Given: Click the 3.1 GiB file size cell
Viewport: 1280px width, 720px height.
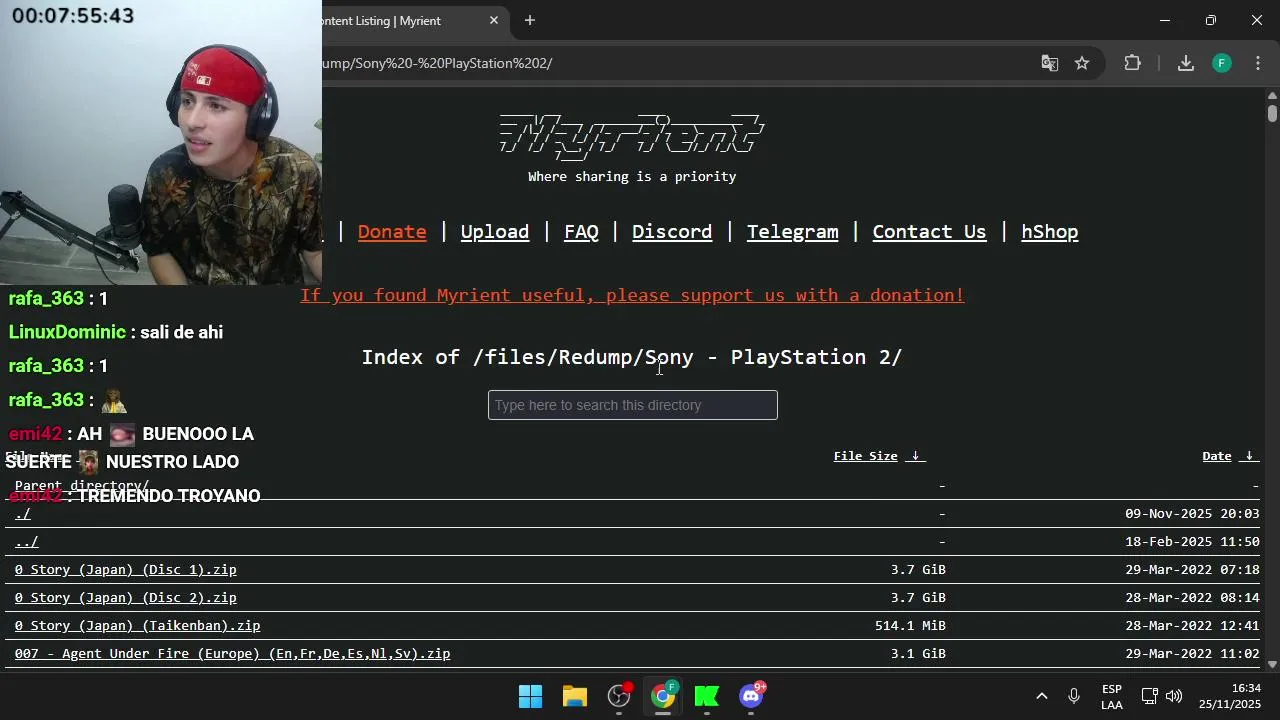Looking at the screenshot, I should coord(918,654).
